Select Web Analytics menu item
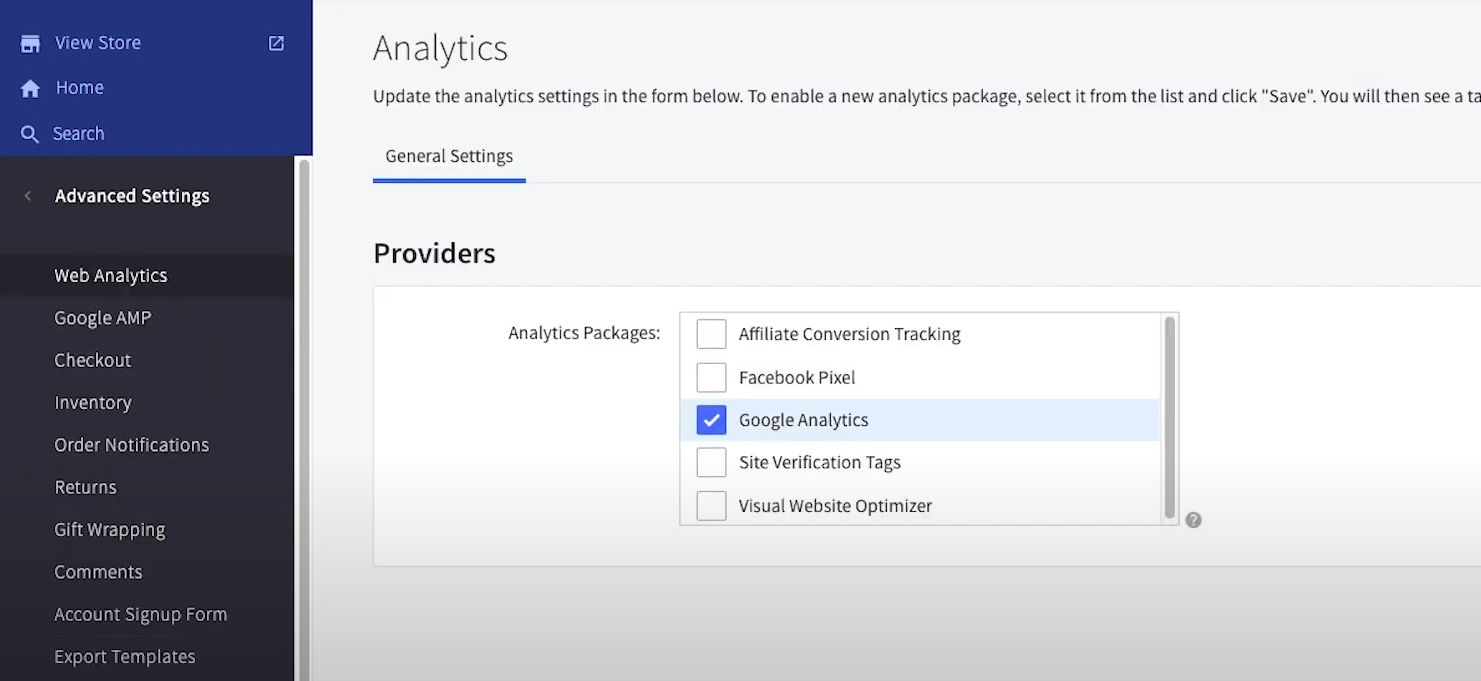Image resolution: width=1481 pixels, height=681 pixels. (147, 275)
